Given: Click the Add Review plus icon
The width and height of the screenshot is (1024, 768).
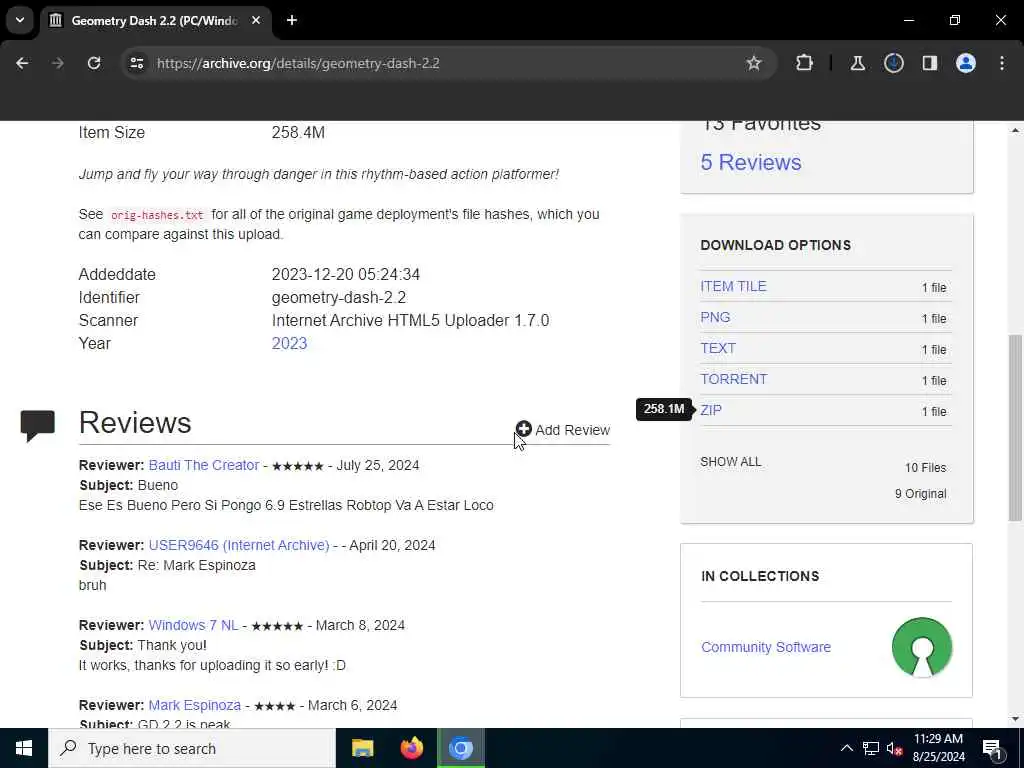Looking at the screenshot, I should pos(523,428).
